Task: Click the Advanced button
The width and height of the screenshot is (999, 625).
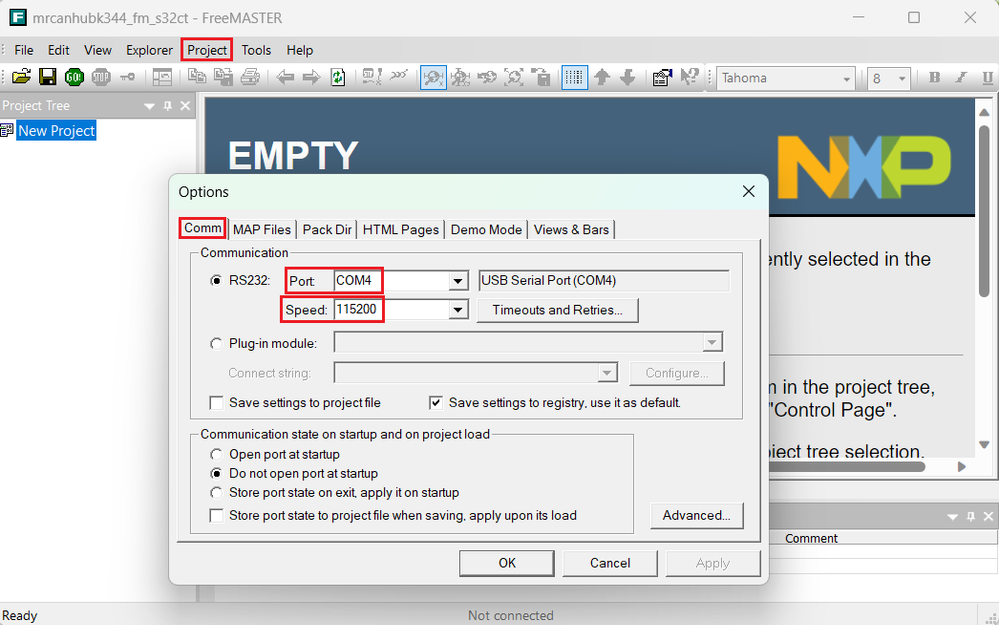Action: pyautogui.click(x=696, y=515)
